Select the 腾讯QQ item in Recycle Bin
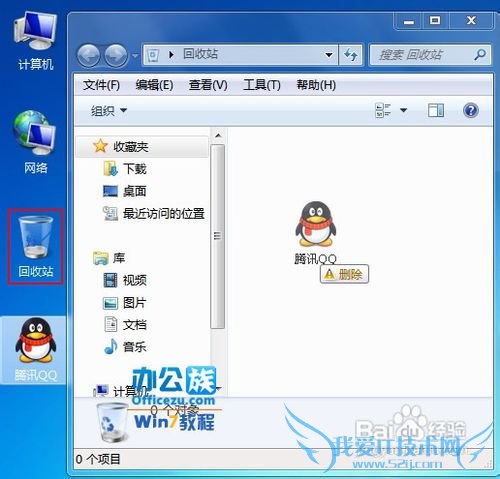The image size is (500, 479). 315,233
